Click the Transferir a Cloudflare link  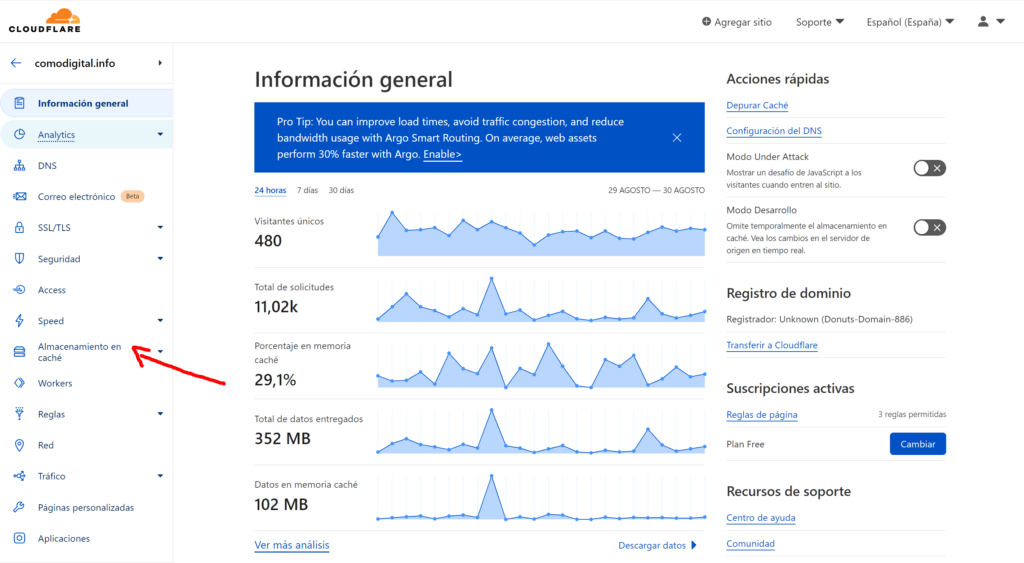(x=772, y=345)
